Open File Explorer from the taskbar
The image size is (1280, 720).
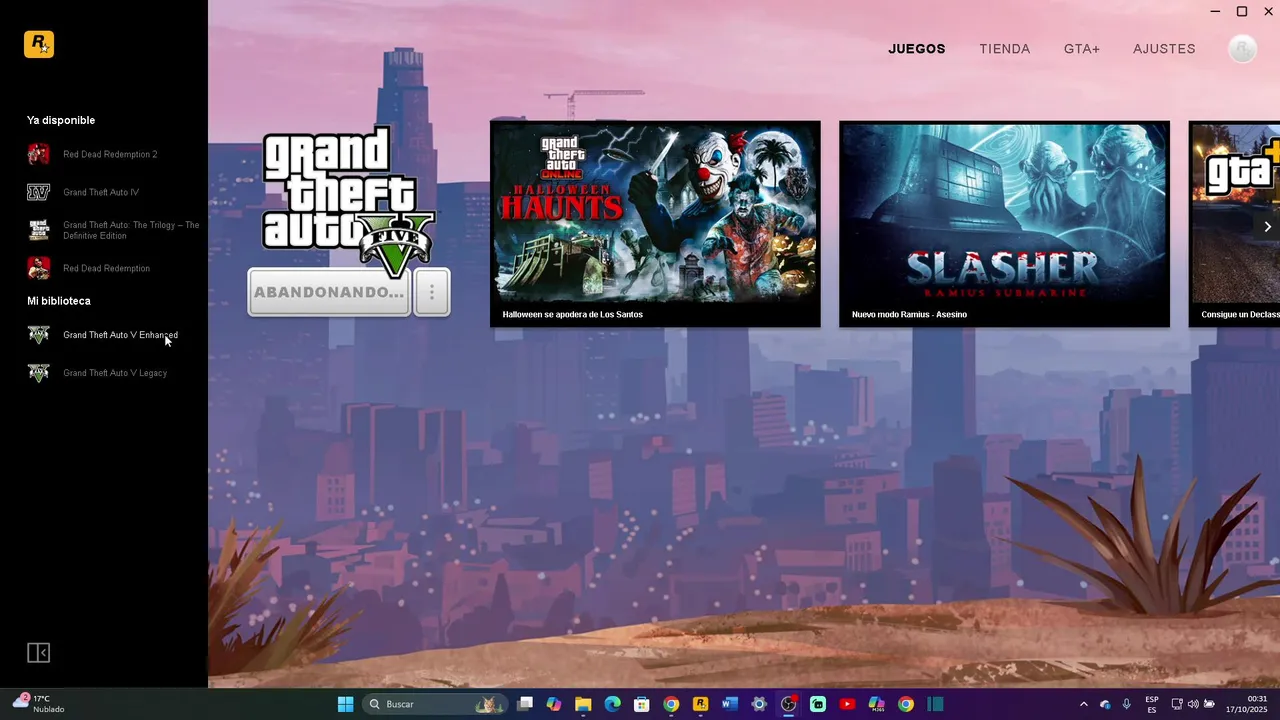[583, 704]
